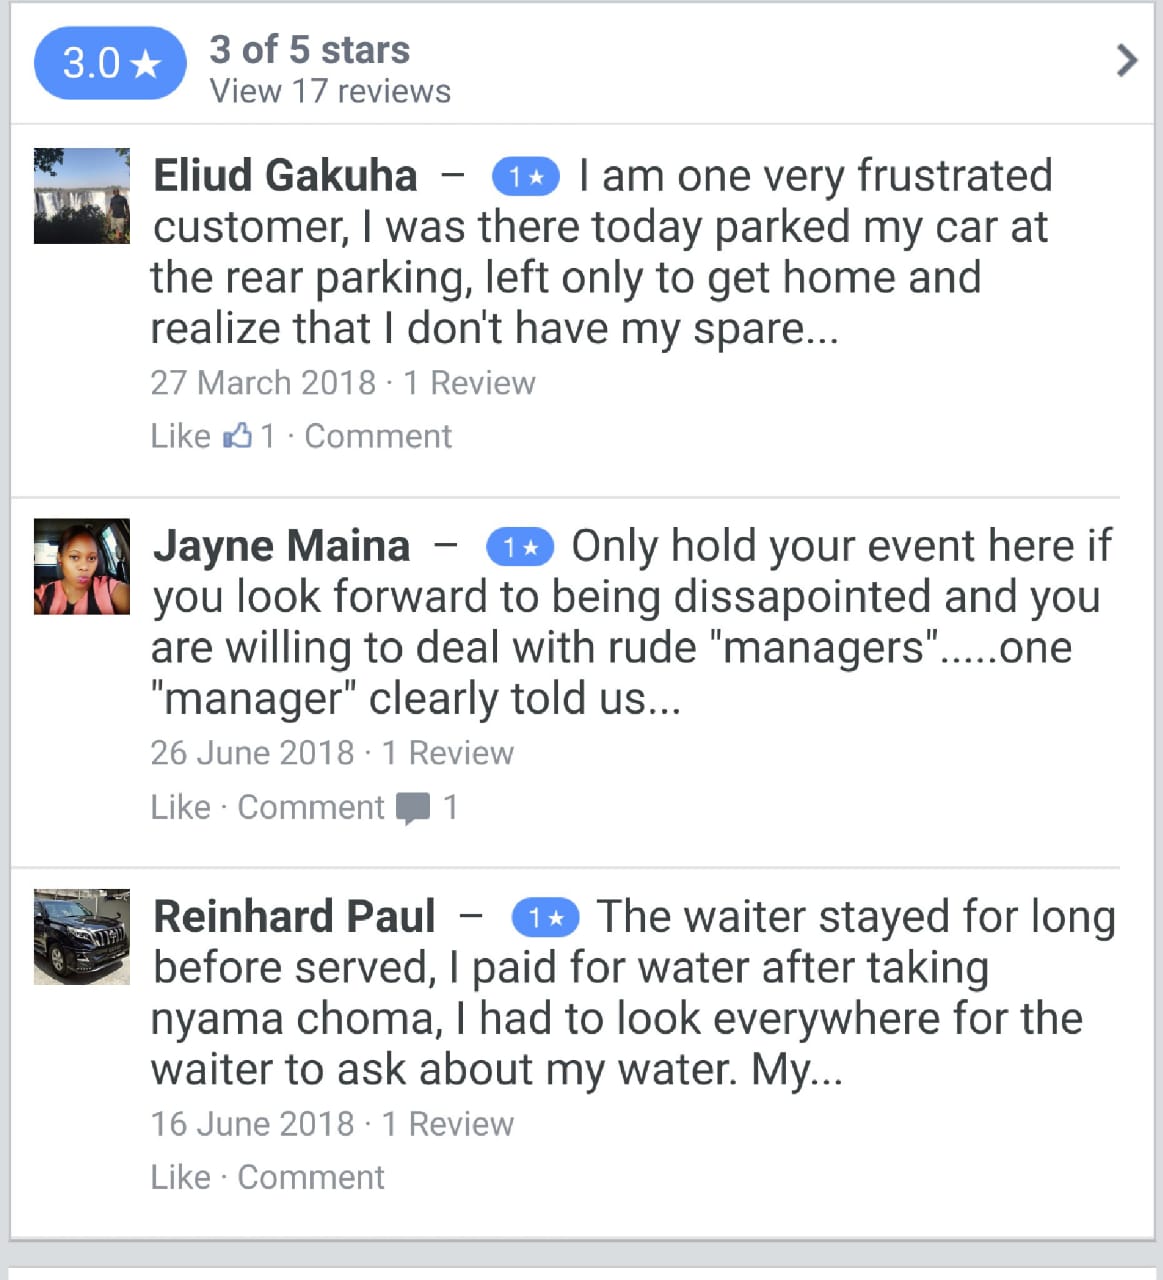Click speech bubble icon on Jayne's review
Image resolution: width=1163 pixels, height=1280 pixels.
(413, 807)
